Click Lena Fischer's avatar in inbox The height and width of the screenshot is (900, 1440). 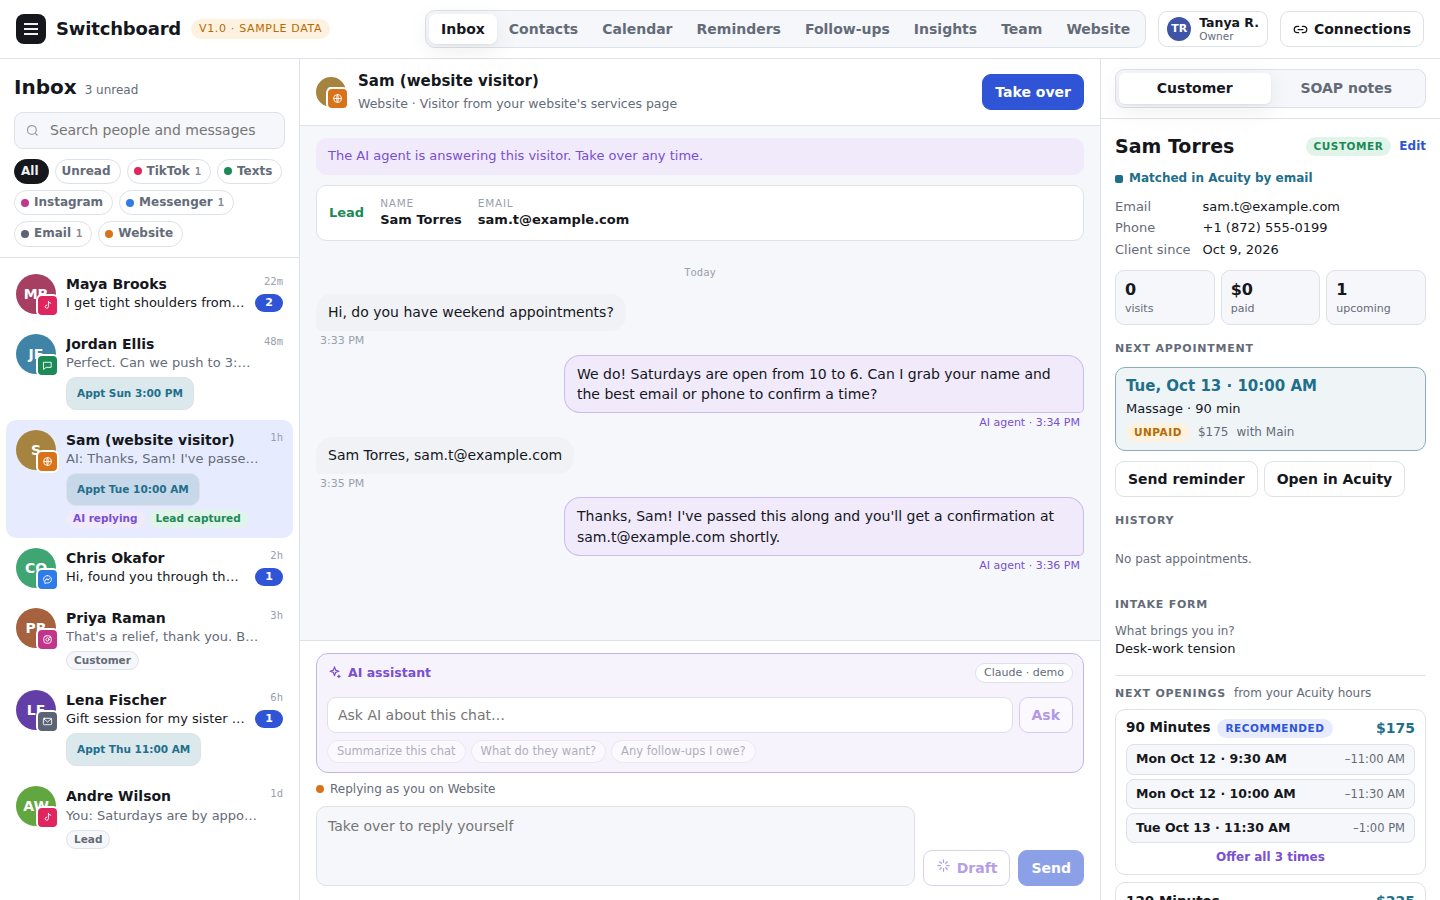[36, 710]
